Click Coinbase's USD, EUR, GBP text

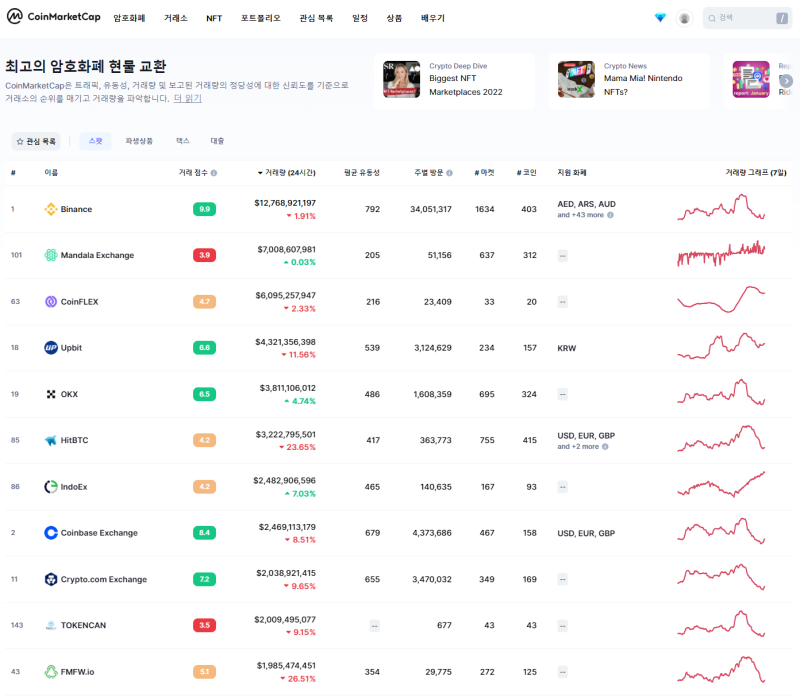coord(586,533)
